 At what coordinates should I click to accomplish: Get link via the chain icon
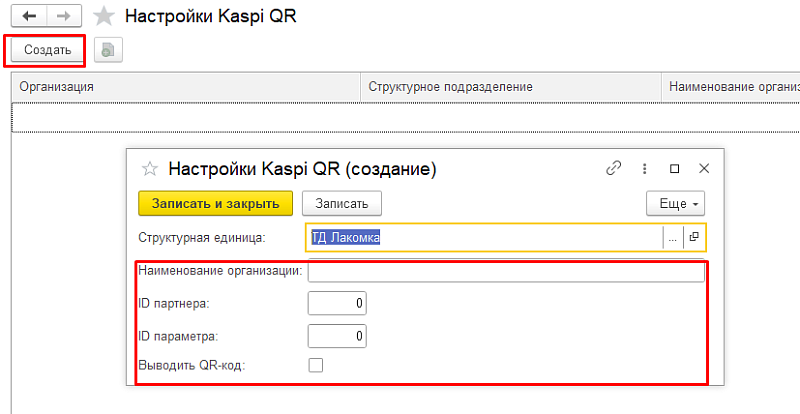pos(614,169)
